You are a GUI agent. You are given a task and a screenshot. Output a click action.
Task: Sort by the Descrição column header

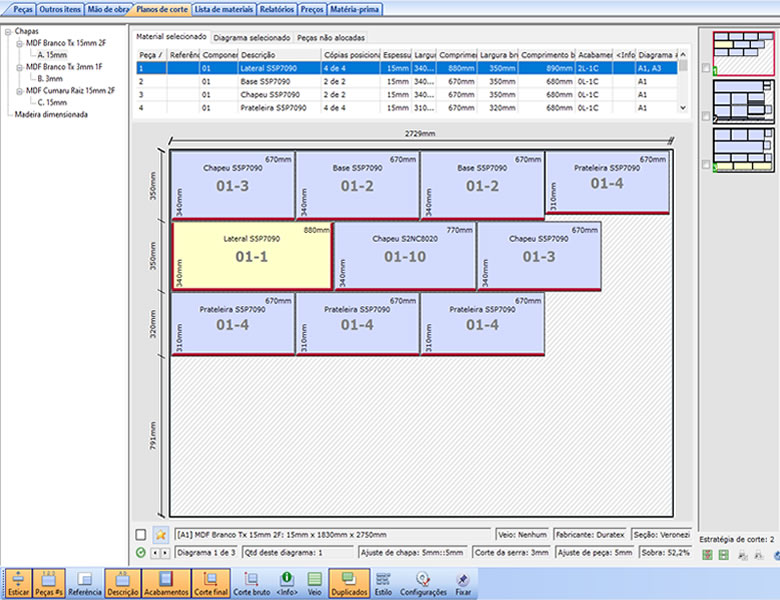click(280, 54)
